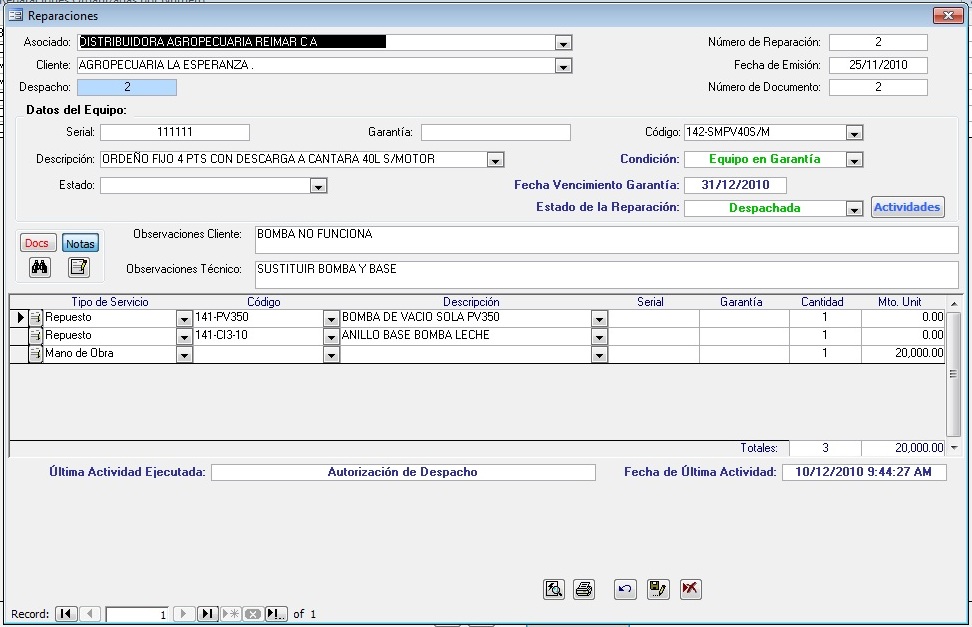Click the total amount 20,000.00 in Totales row

pos(903,448)
